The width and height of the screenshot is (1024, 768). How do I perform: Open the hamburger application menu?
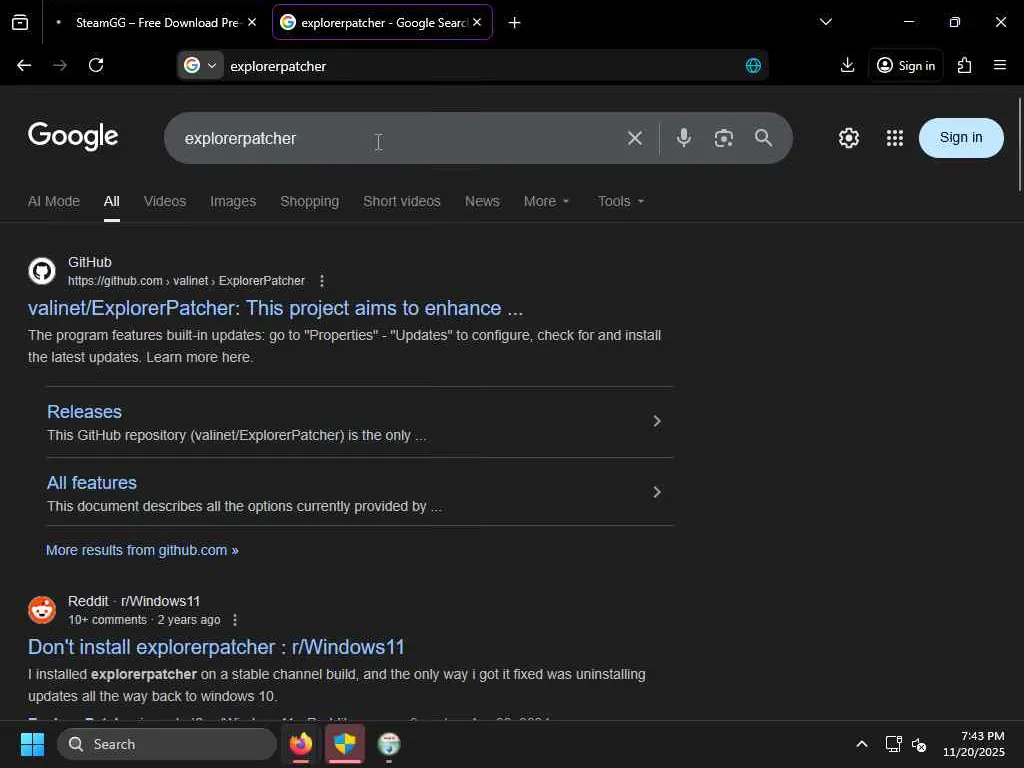pos(999,65)
